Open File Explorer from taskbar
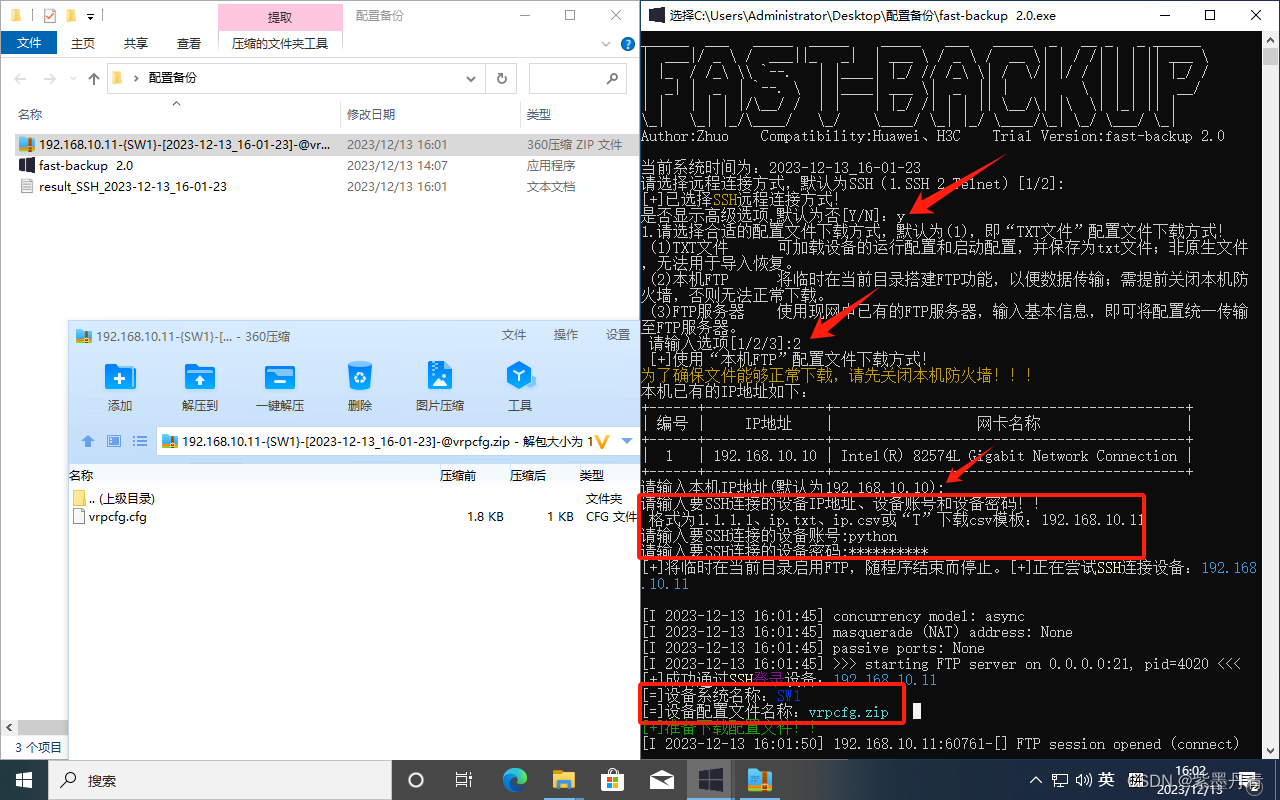Image resolution: width=1280 pixels, height=800 pixels. (563, 780)
